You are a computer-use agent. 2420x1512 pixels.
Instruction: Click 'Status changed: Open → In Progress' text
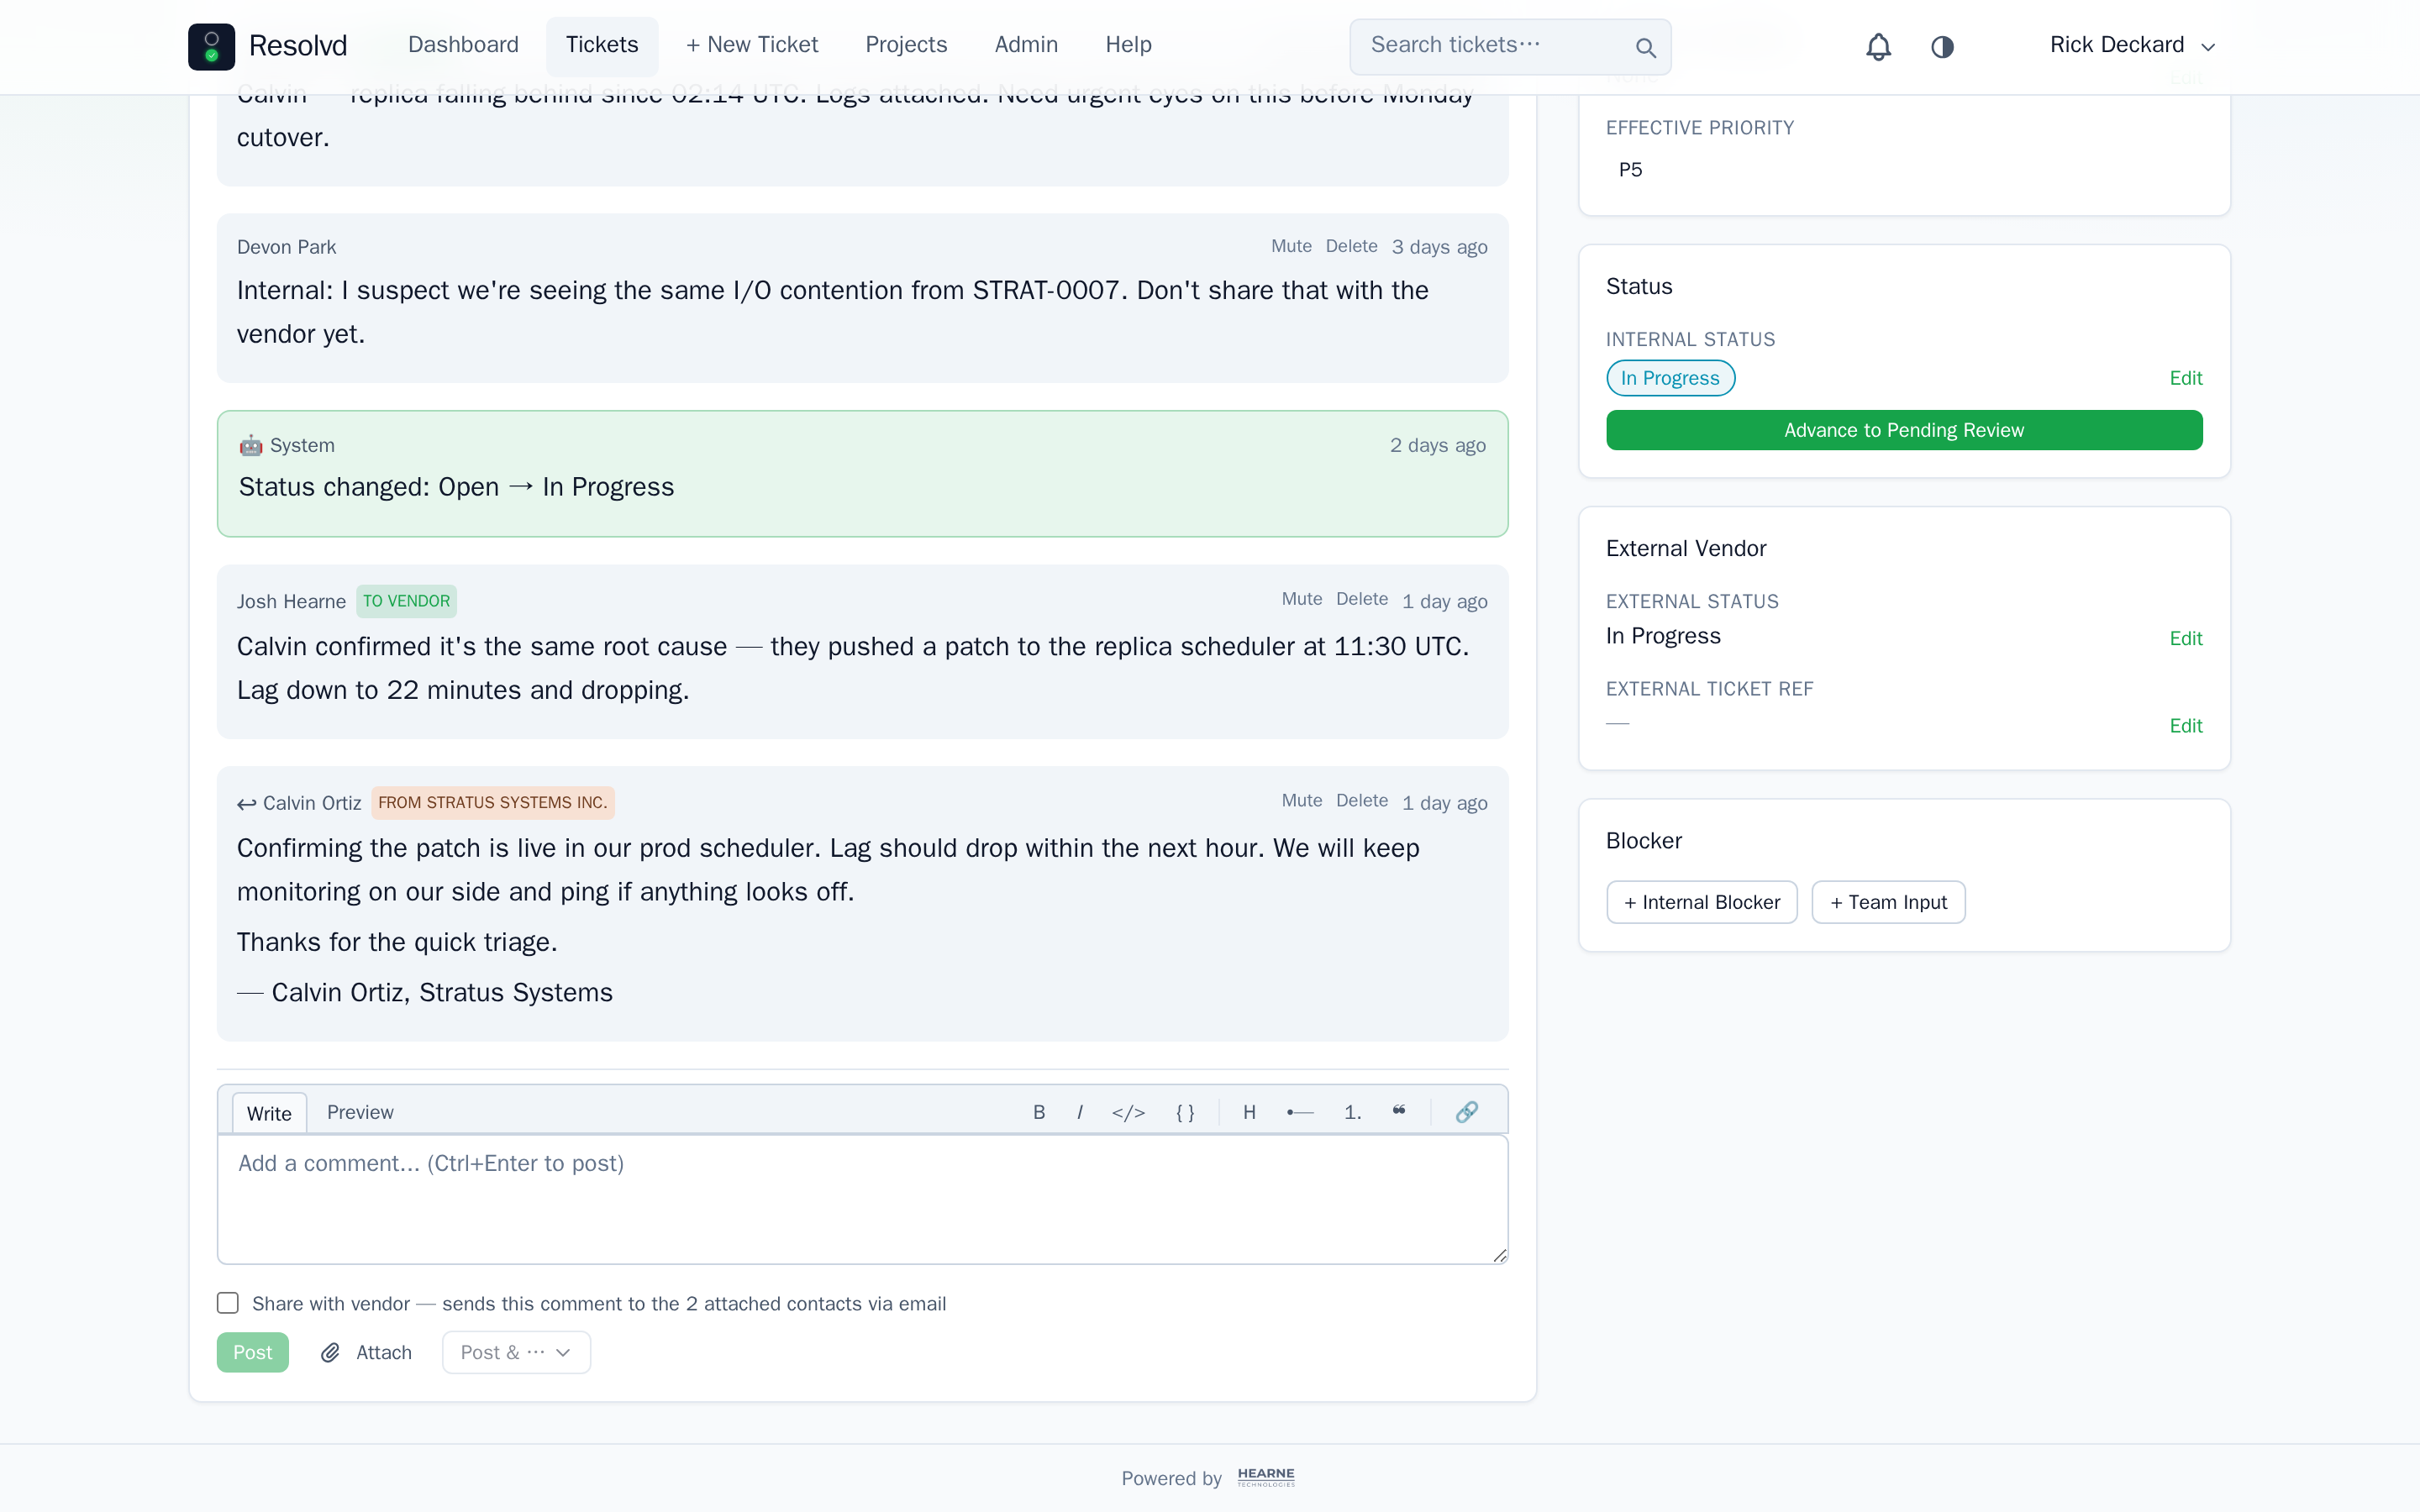click(456, 487)
